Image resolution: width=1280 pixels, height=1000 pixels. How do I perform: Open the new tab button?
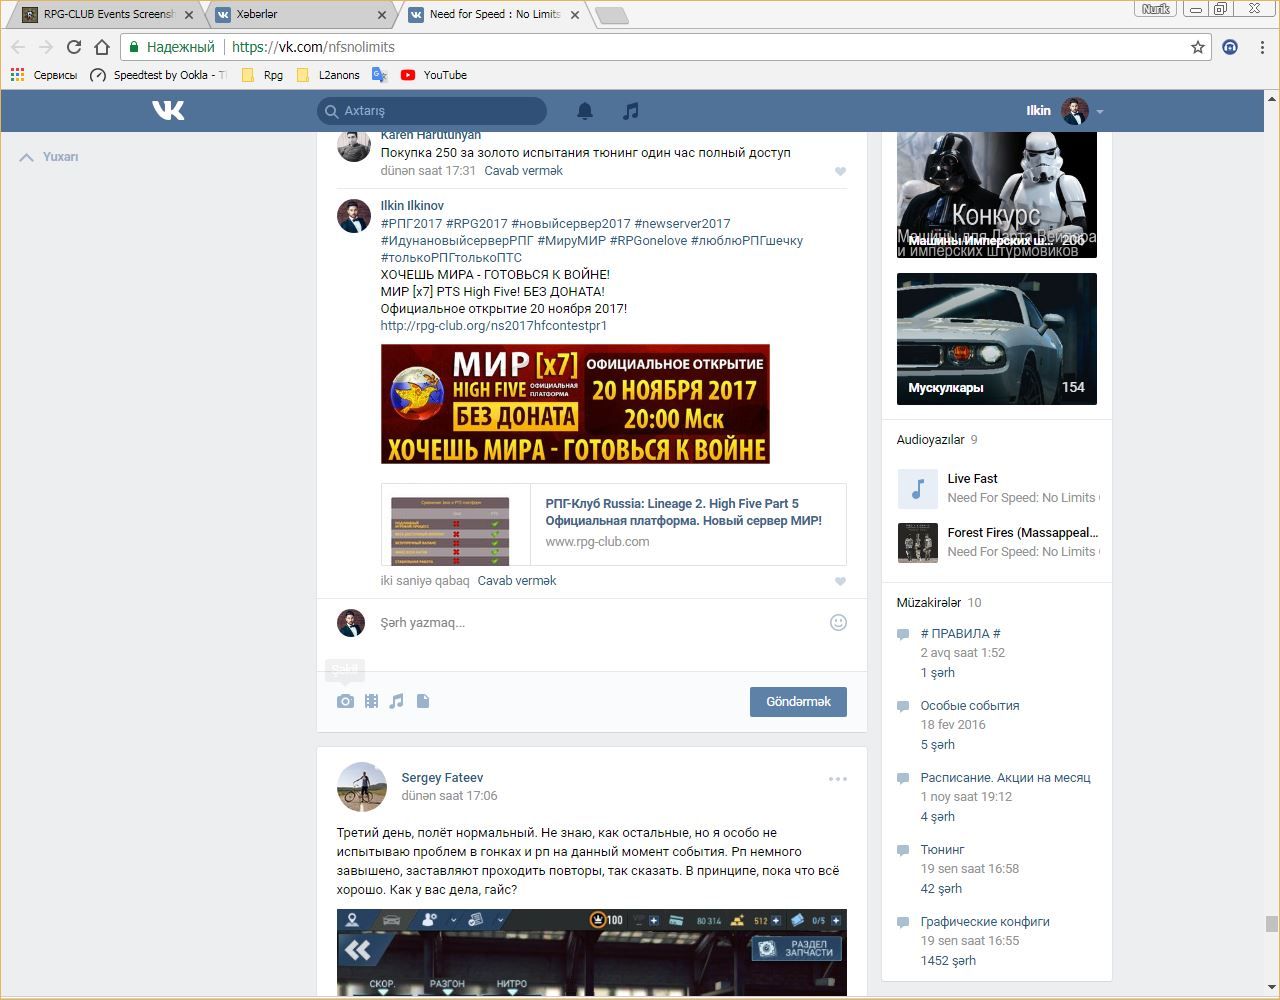pyautogui.click(x=611, y=15)
